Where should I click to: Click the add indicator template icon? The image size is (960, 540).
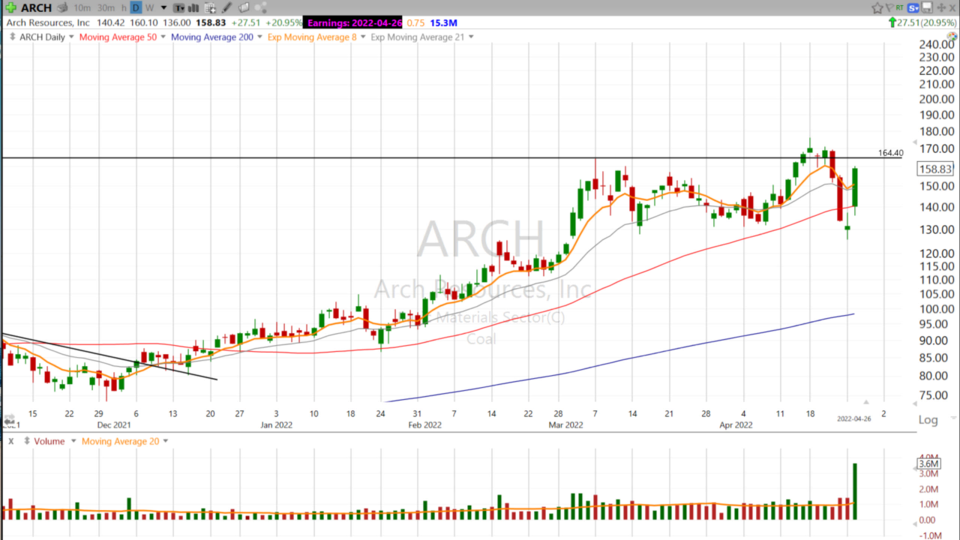(x=210, y=8)
